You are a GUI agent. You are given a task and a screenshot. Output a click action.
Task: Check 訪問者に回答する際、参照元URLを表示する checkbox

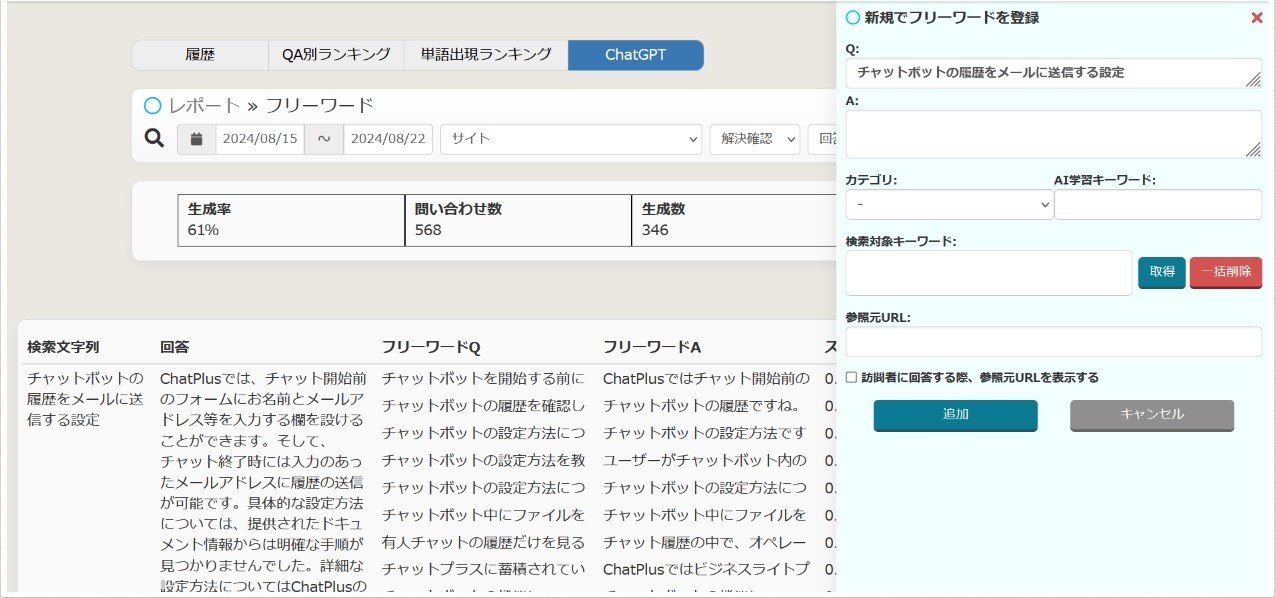click(x=851, y=378)
